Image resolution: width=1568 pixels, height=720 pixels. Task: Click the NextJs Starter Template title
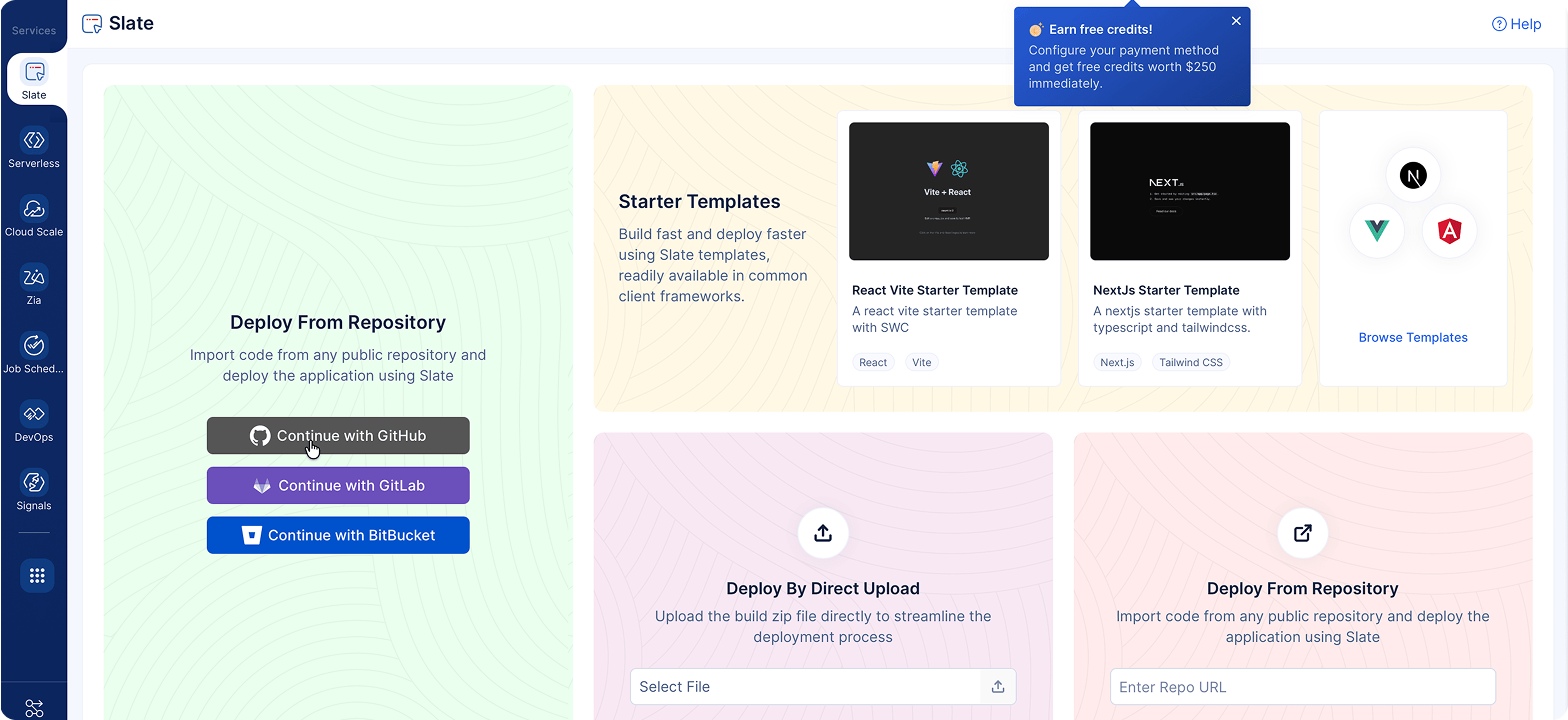(1166, 291)
